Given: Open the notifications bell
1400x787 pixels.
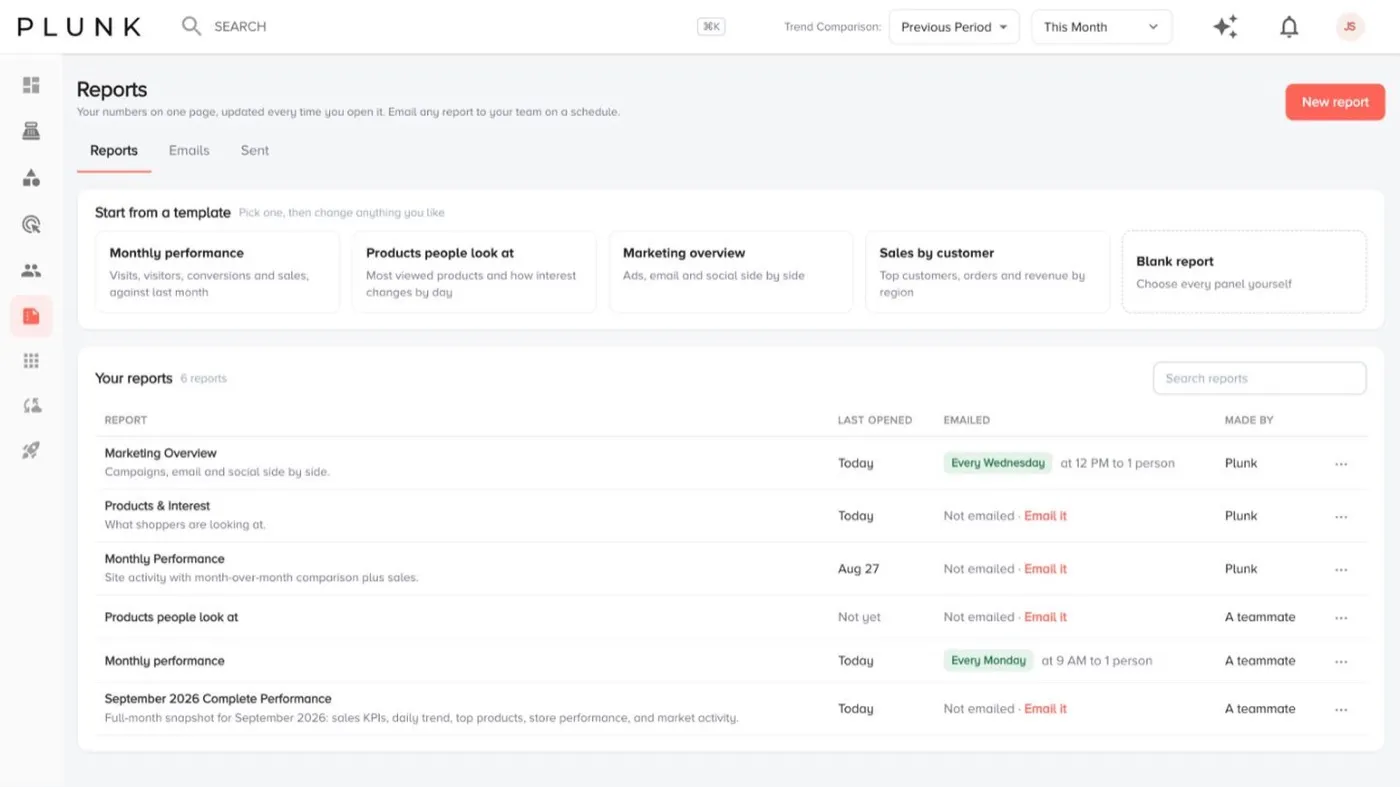Looking at the screenshot, I should 1289,27.
